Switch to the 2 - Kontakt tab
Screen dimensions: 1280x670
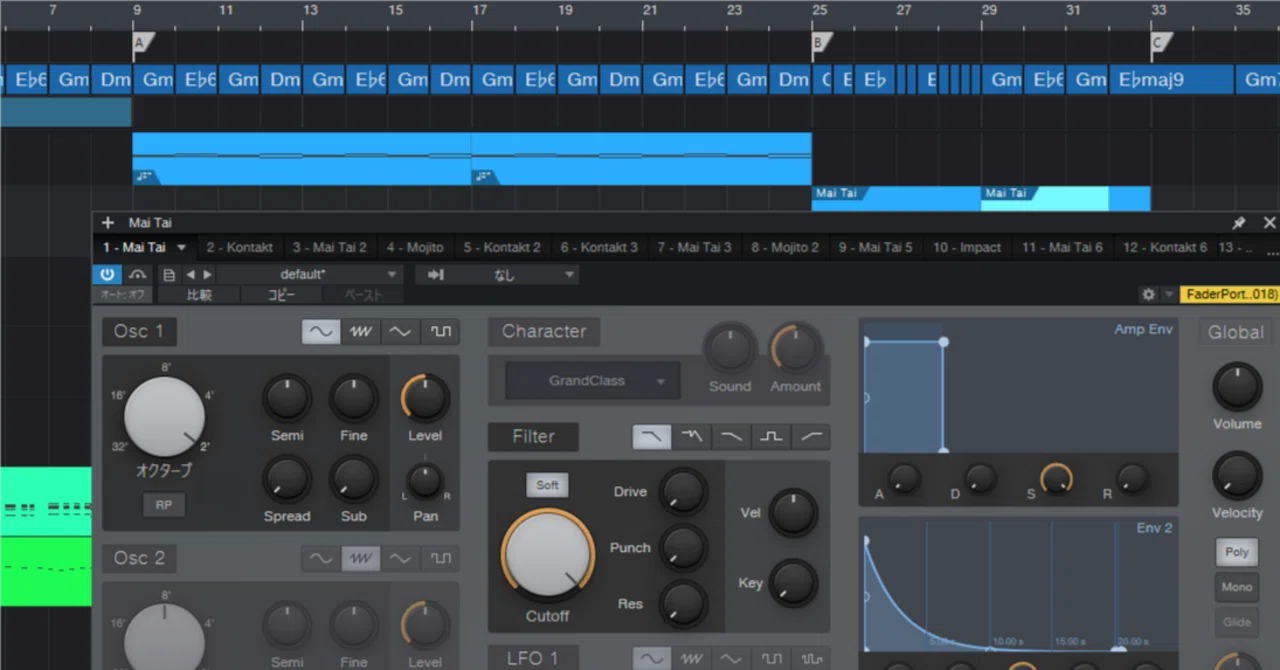239,247
